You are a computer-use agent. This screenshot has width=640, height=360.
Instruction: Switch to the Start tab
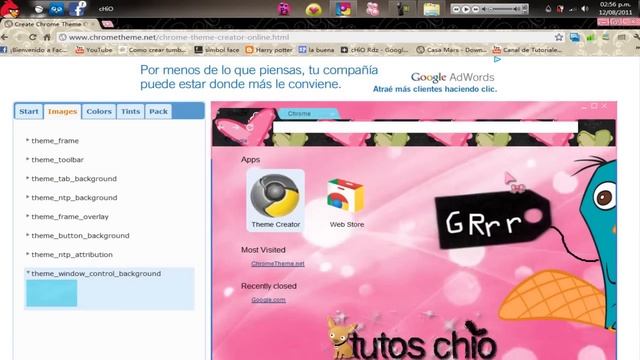29,111
